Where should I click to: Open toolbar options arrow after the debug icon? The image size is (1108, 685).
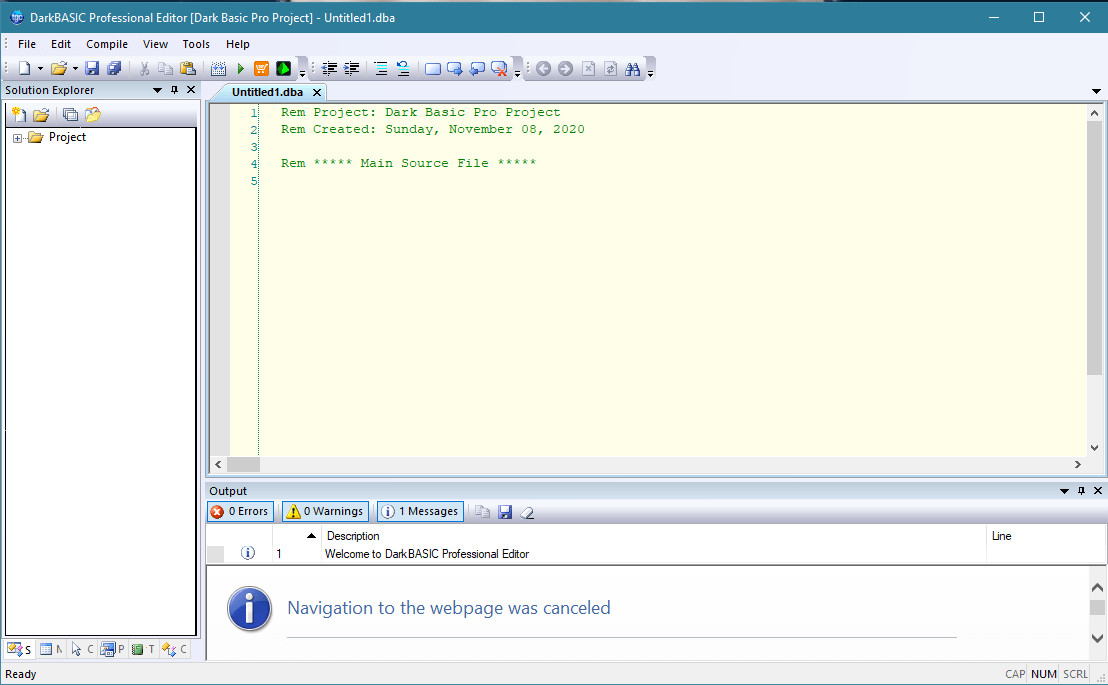point(302,71)
